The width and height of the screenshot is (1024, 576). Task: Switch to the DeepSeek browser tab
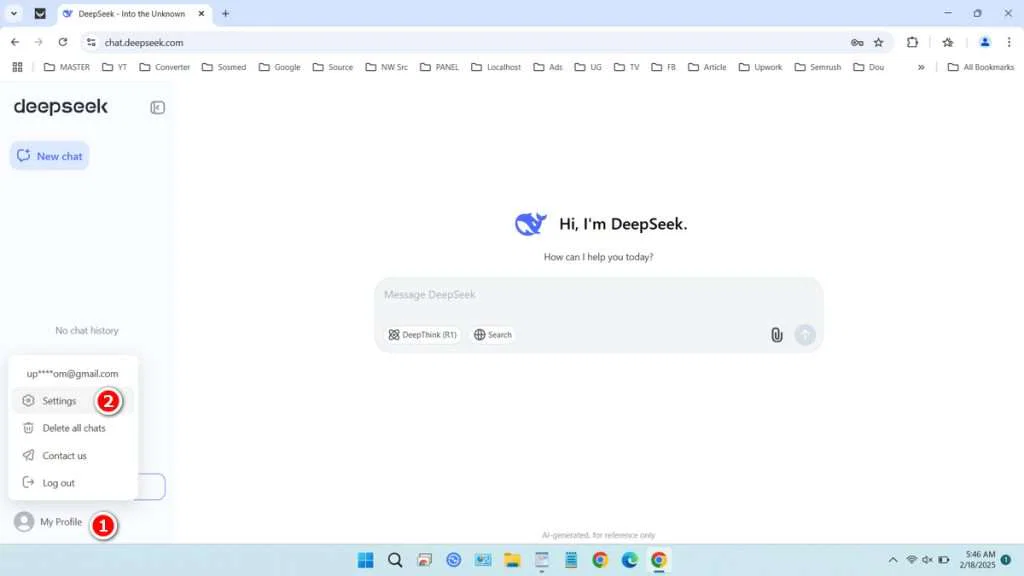pos(130,14)
